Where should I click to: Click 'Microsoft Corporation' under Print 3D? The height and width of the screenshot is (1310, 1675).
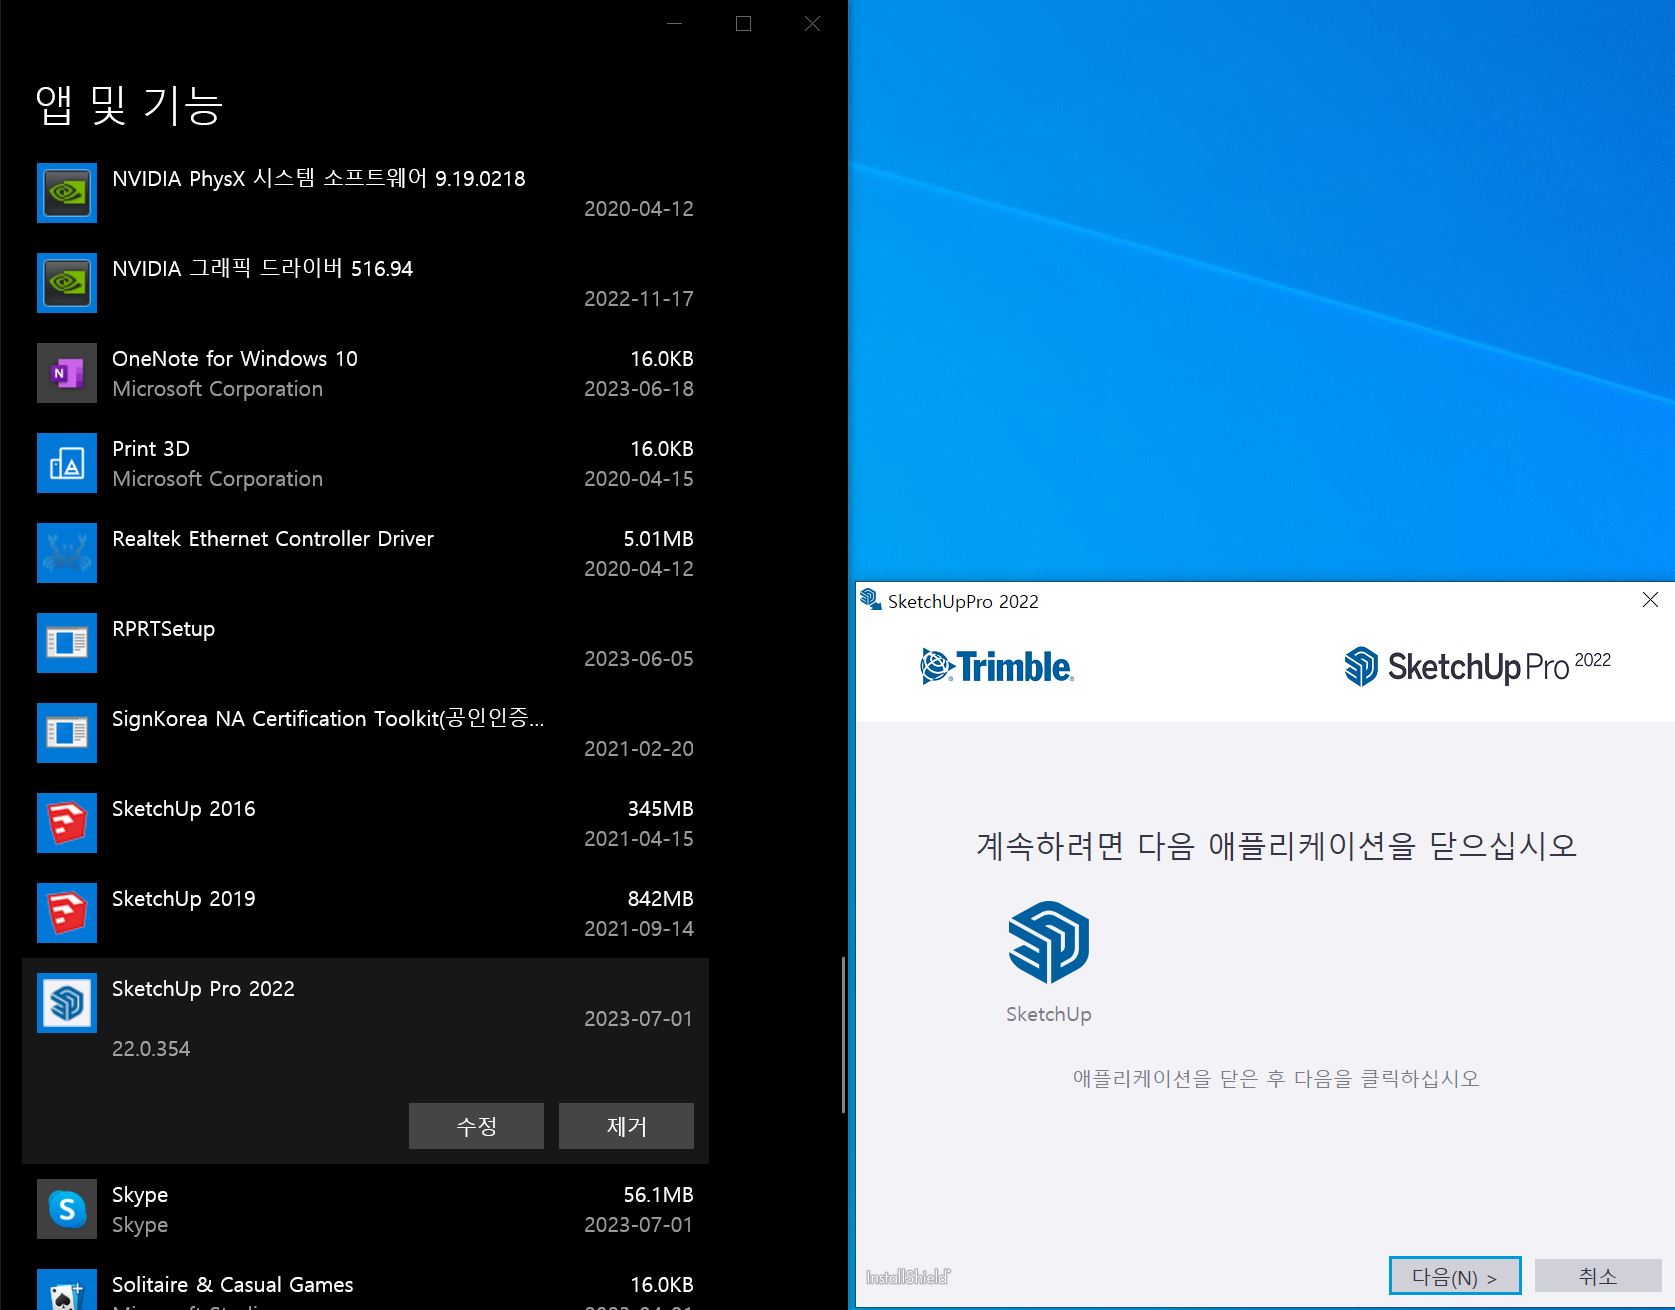pyautogui.click(x=217, y=478)
